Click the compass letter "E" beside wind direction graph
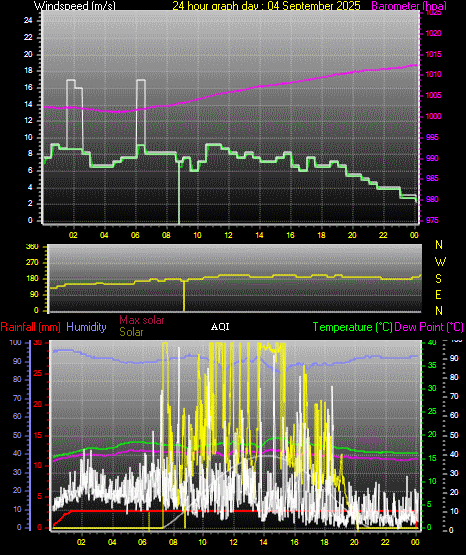 coord(438,294)
